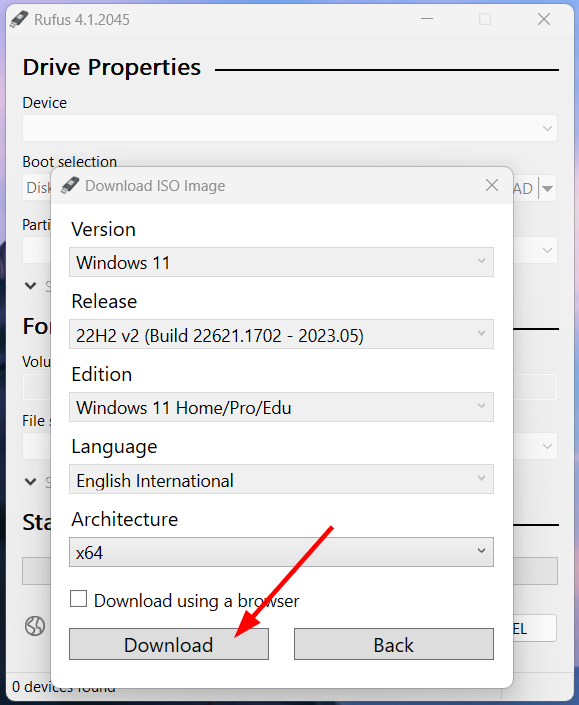The image size is (579, 705).
Task: Click the Download button
Action: pos(169,644)
